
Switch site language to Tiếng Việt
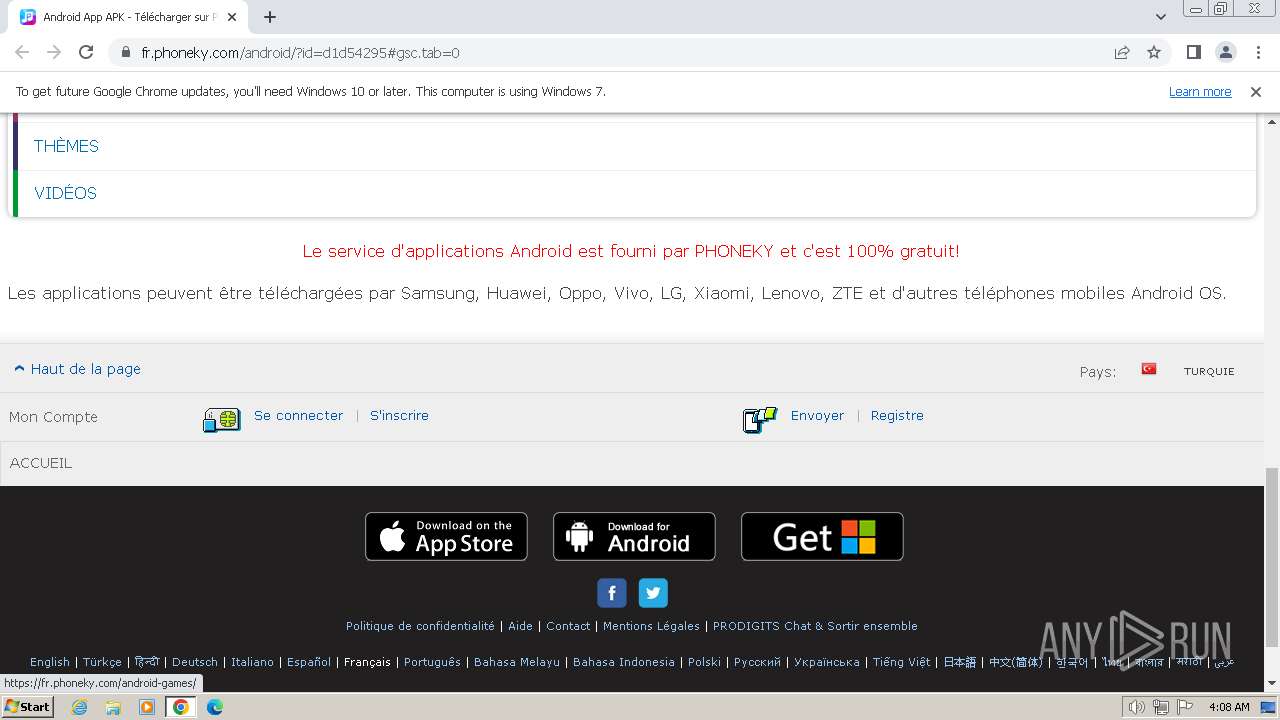901,662
